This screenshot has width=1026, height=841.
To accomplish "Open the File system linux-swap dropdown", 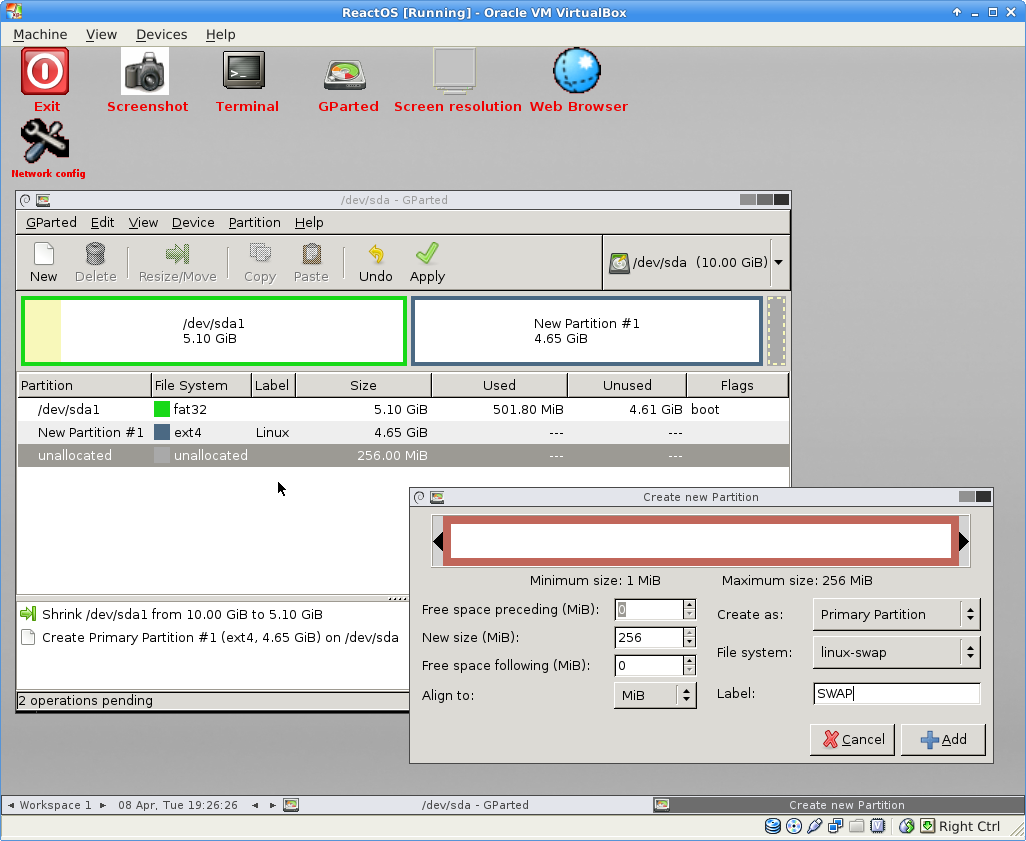I will pos(896,653).
